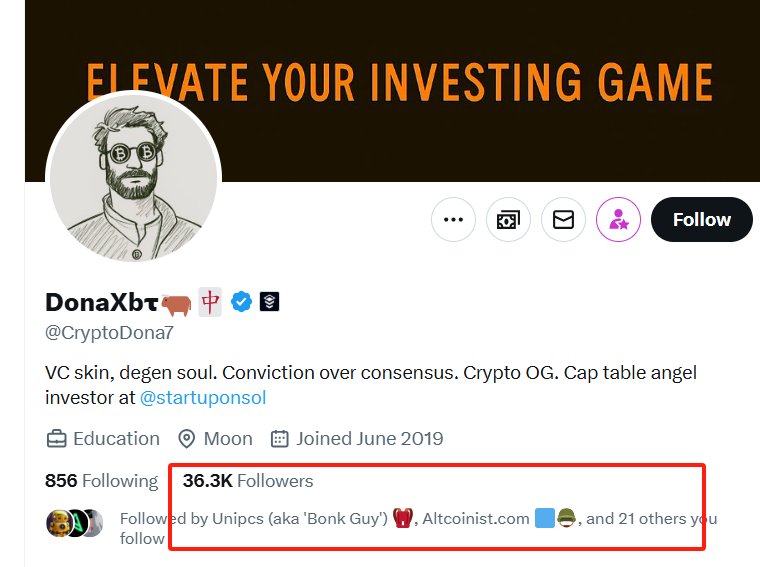This screenshot has height=567, width=760.
Task: Click the black Follow button
Action: point(701,220)
